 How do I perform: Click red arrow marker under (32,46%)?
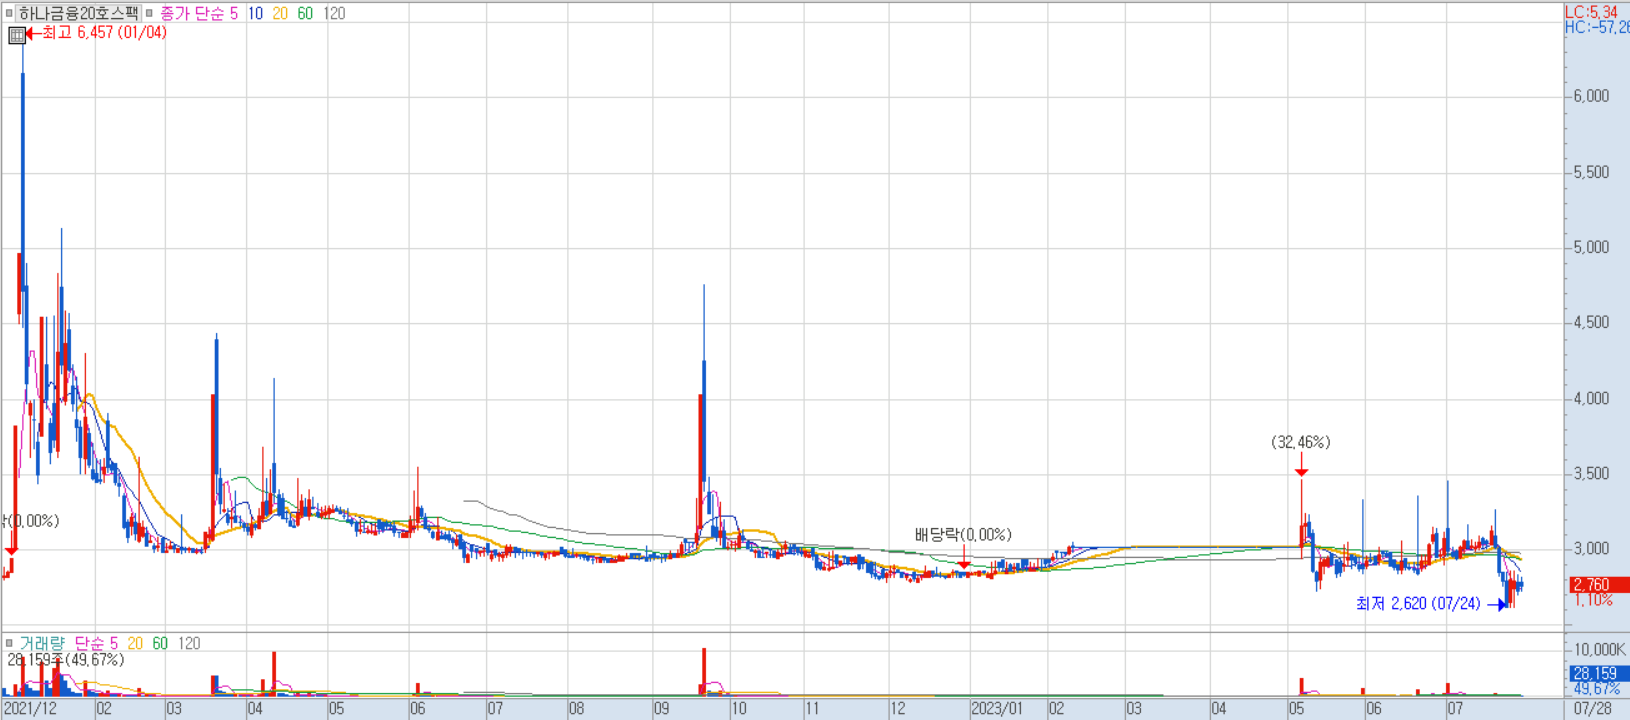pos(1301,471)
